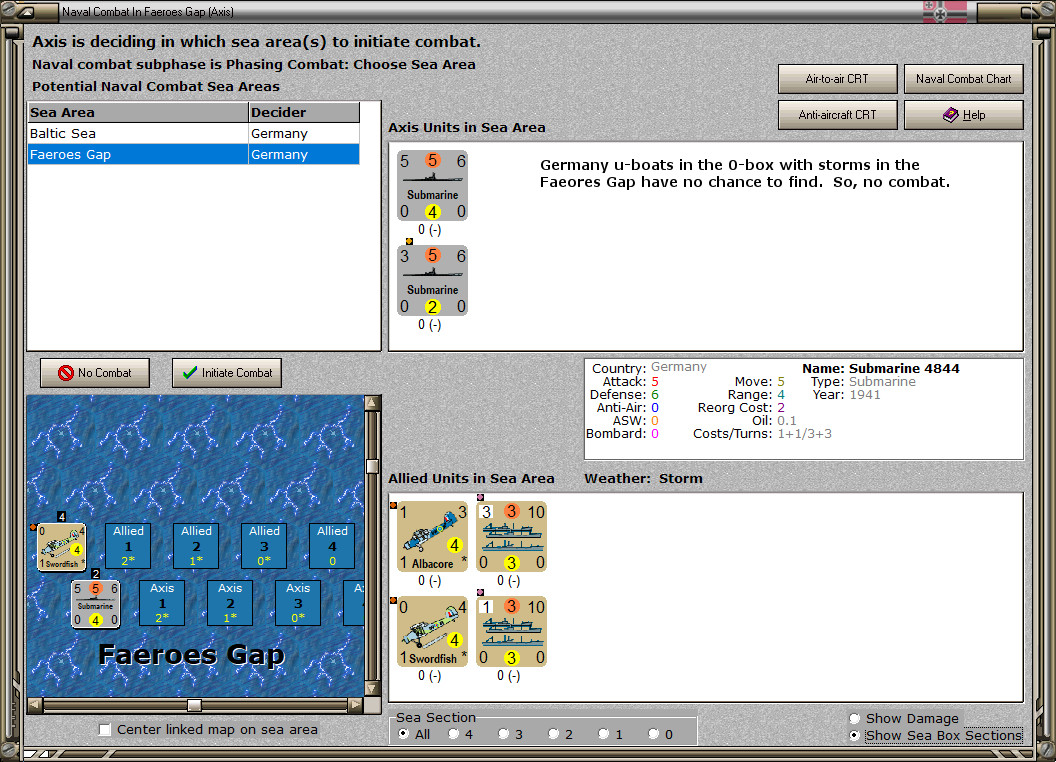Click the map vertical scrollbar thumb
The width and height of the screenshot is (1056, 762).
[x=372, y=466]
